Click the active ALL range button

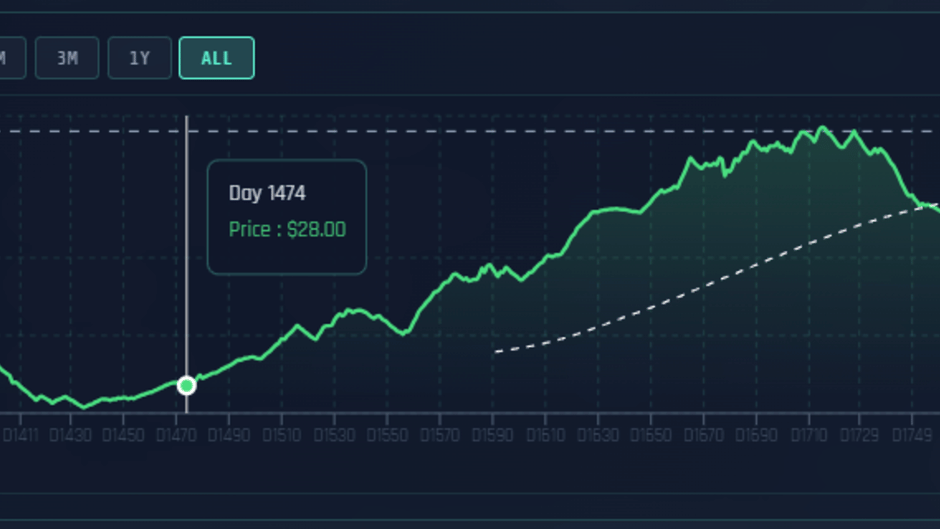pyautogui.click(x=216, y=58)
